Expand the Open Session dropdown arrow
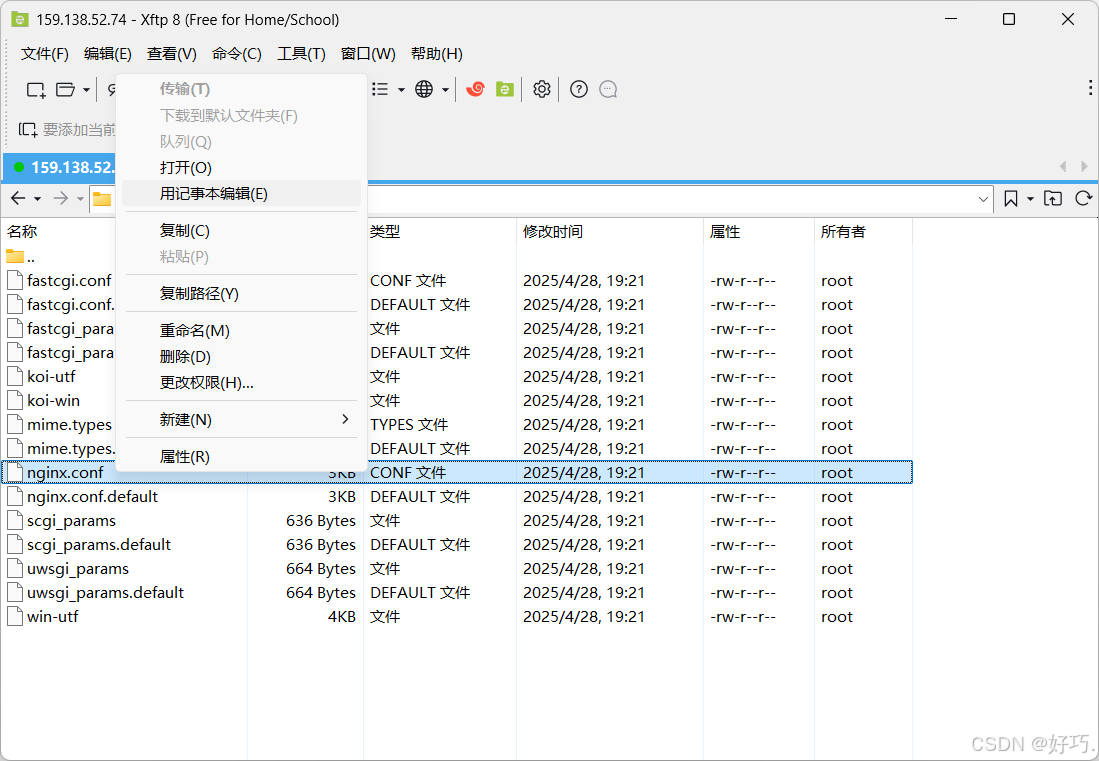 point(86,90)
